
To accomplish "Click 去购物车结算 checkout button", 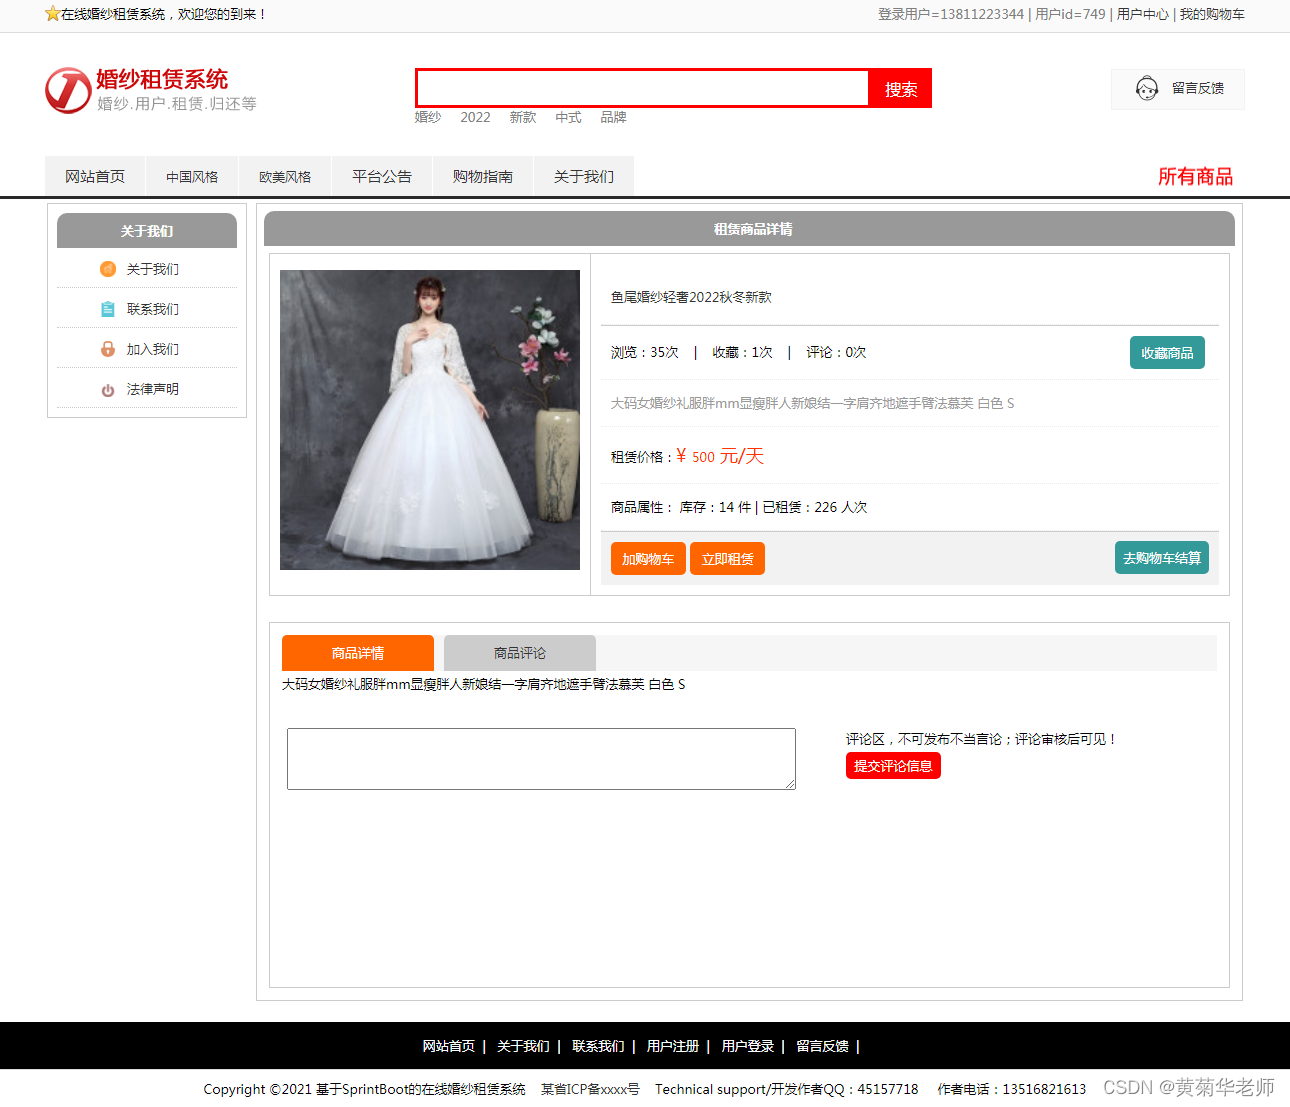I will coord(1161,557).
